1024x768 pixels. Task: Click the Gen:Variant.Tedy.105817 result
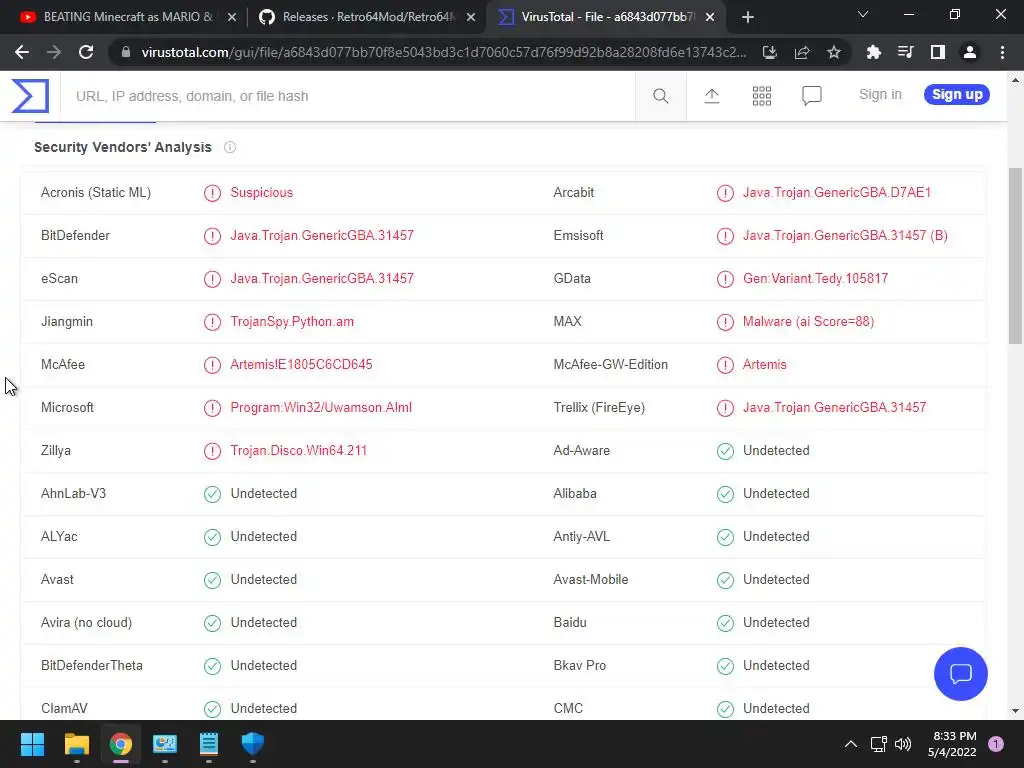coord(815,279)
